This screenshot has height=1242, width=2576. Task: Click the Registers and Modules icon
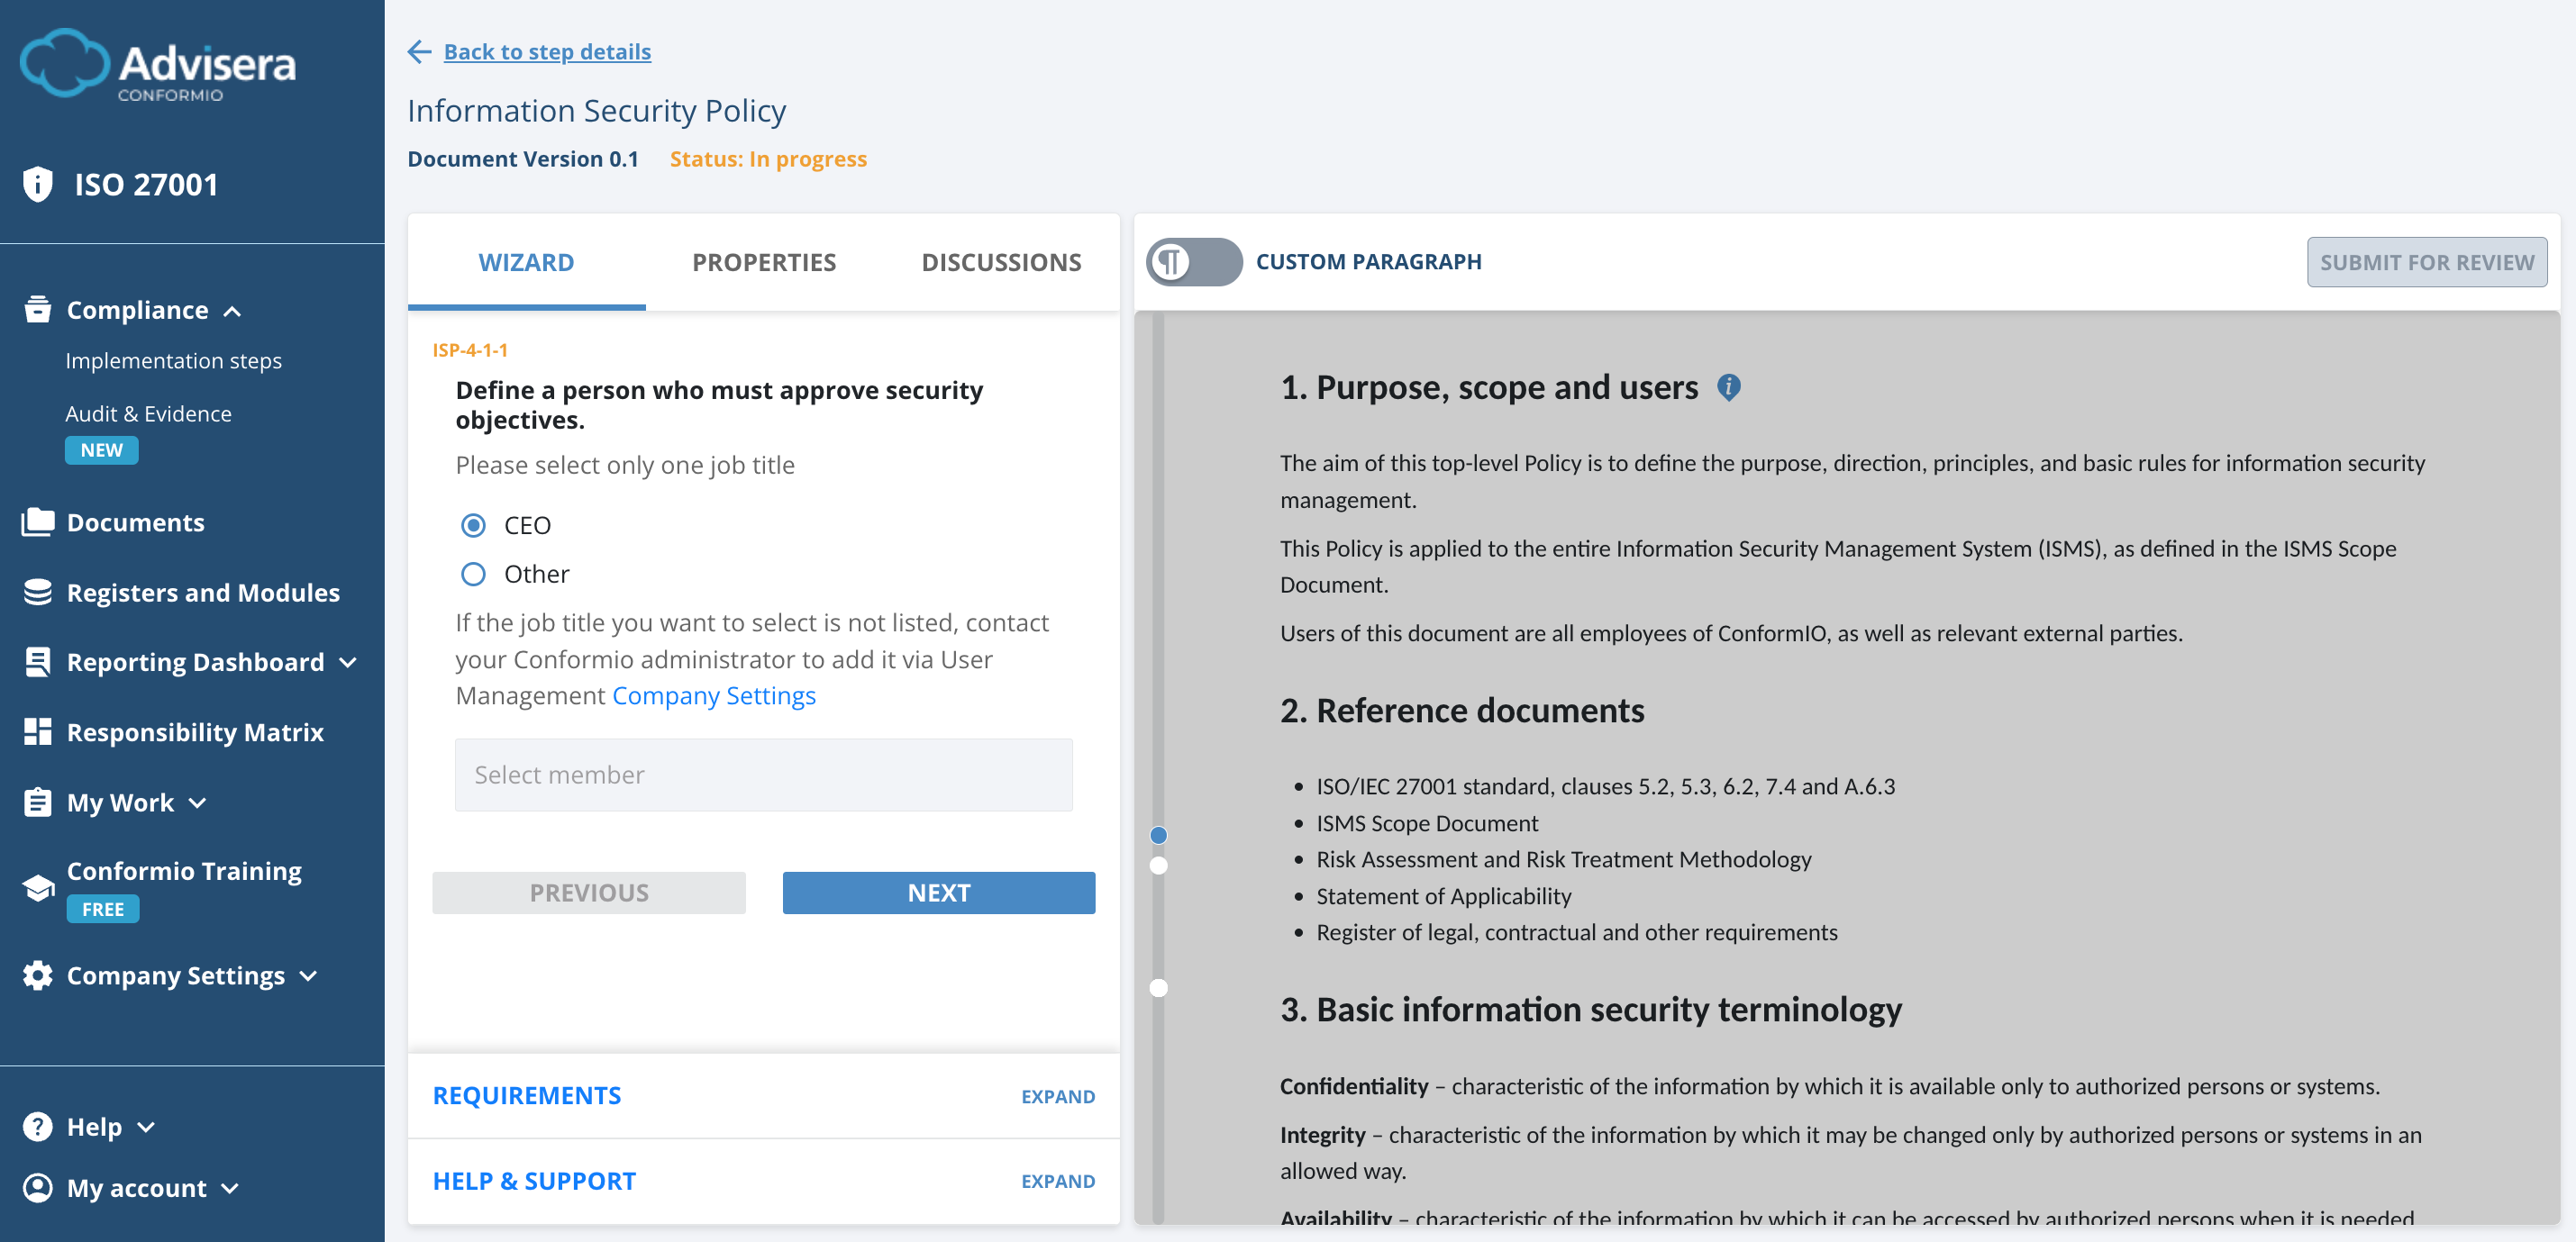click(x=37, y=592)
